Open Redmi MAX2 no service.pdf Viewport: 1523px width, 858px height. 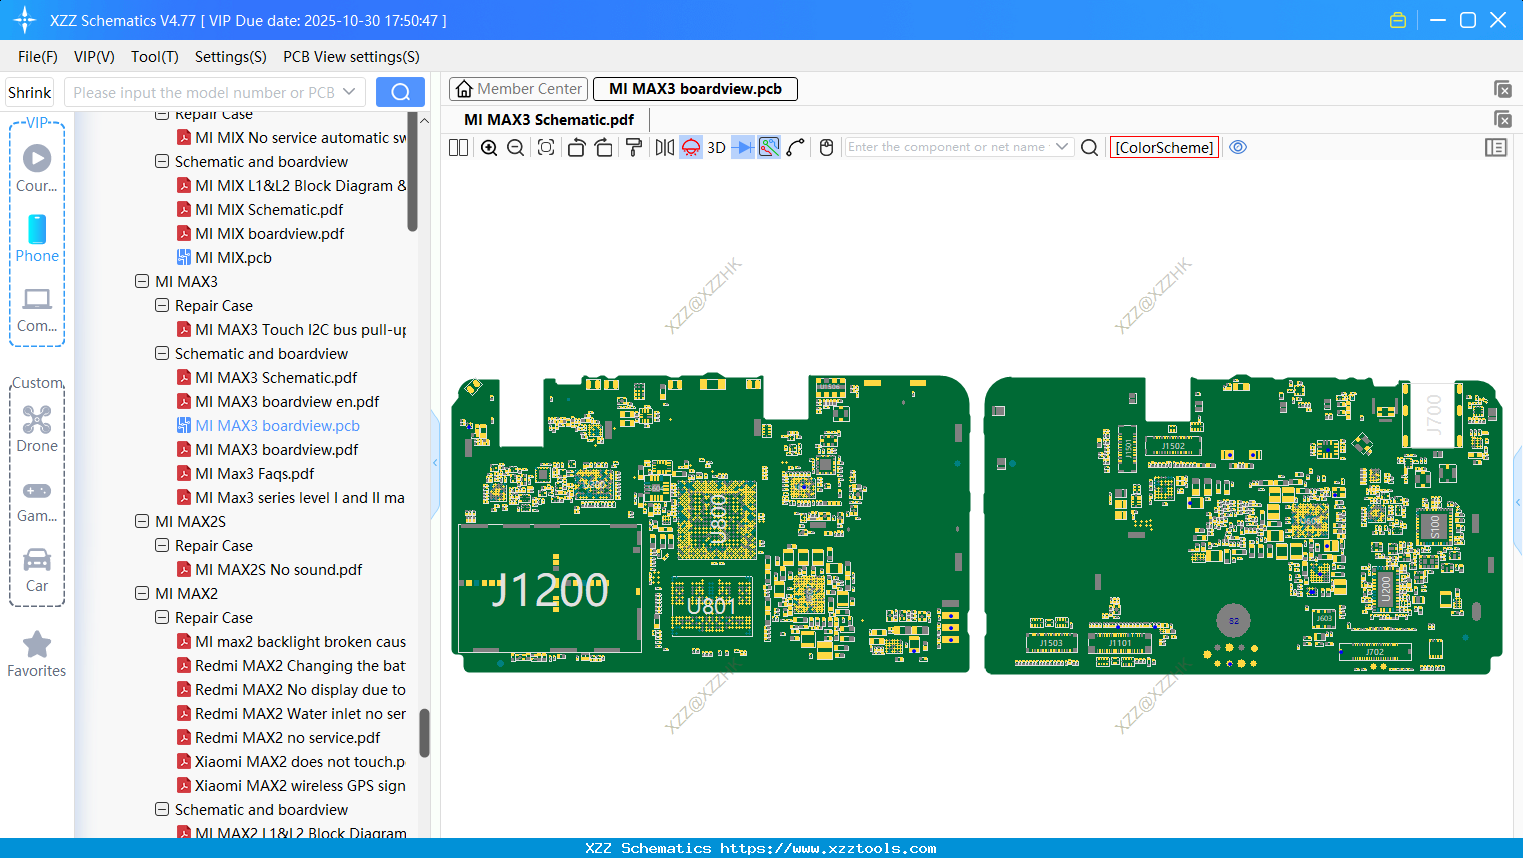[287, 738]
